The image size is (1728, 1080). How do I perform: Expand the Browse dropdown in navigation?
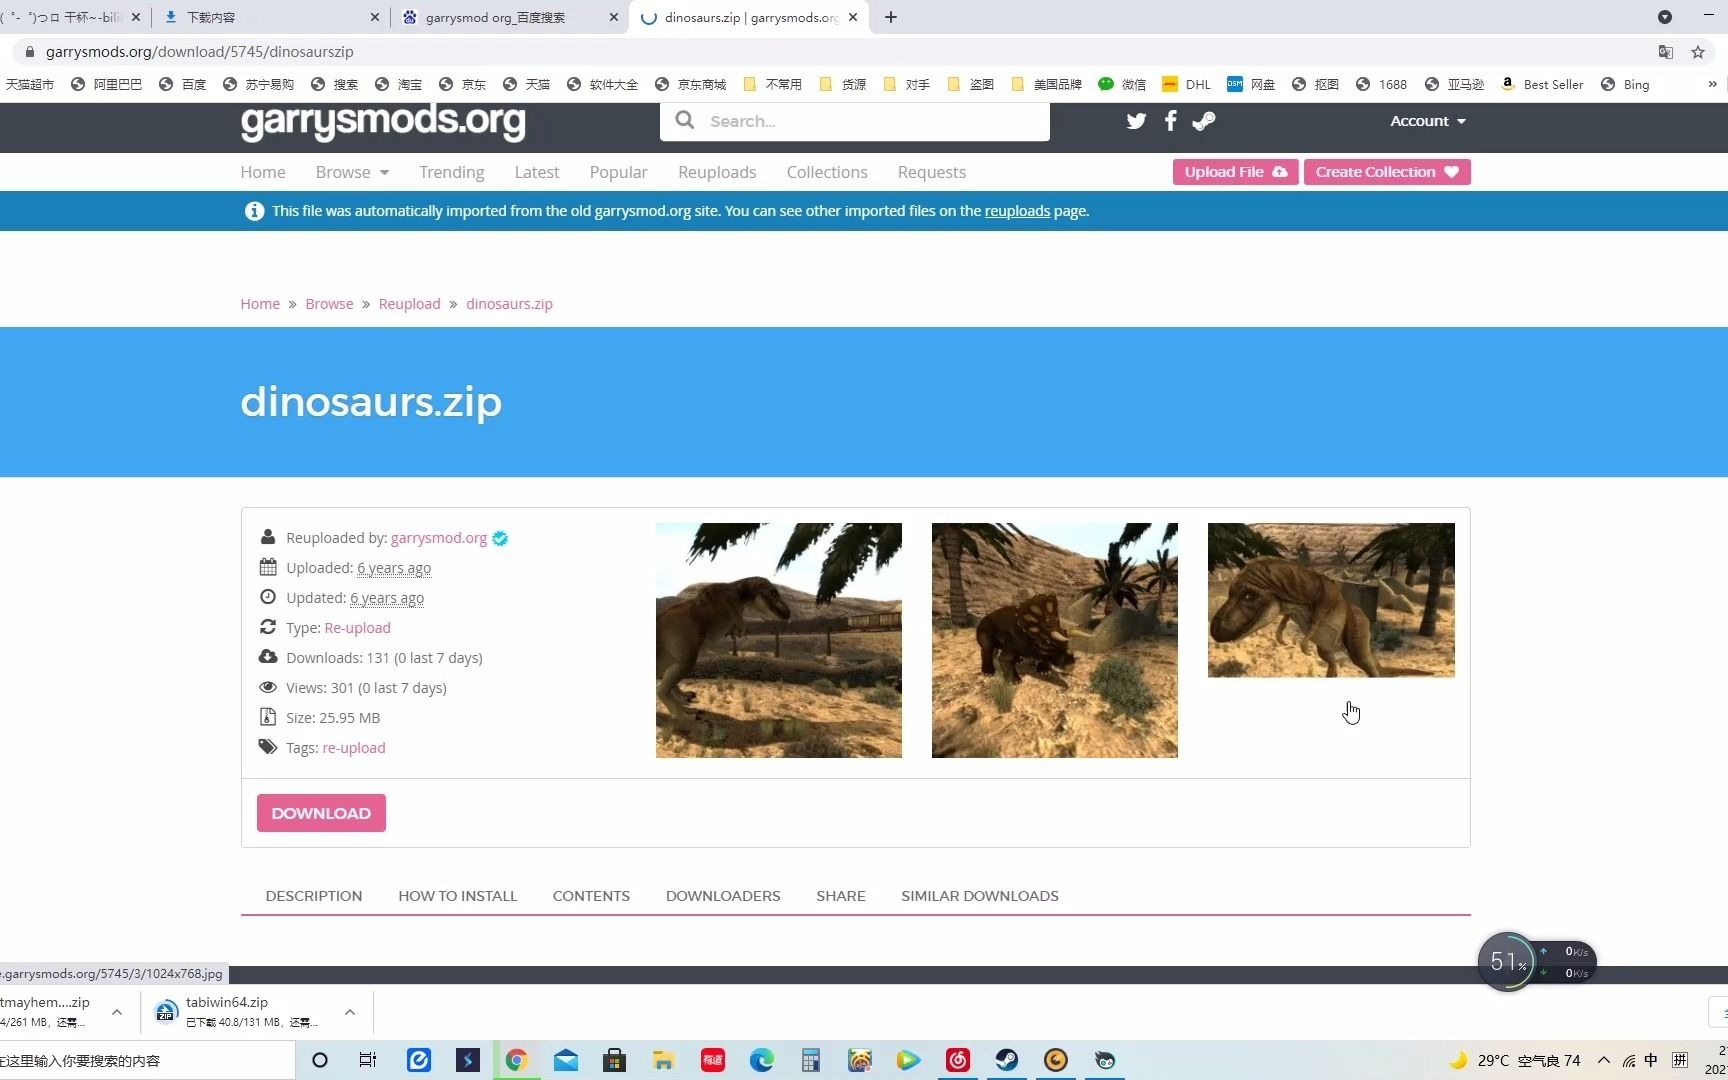[x=352, y=172]
